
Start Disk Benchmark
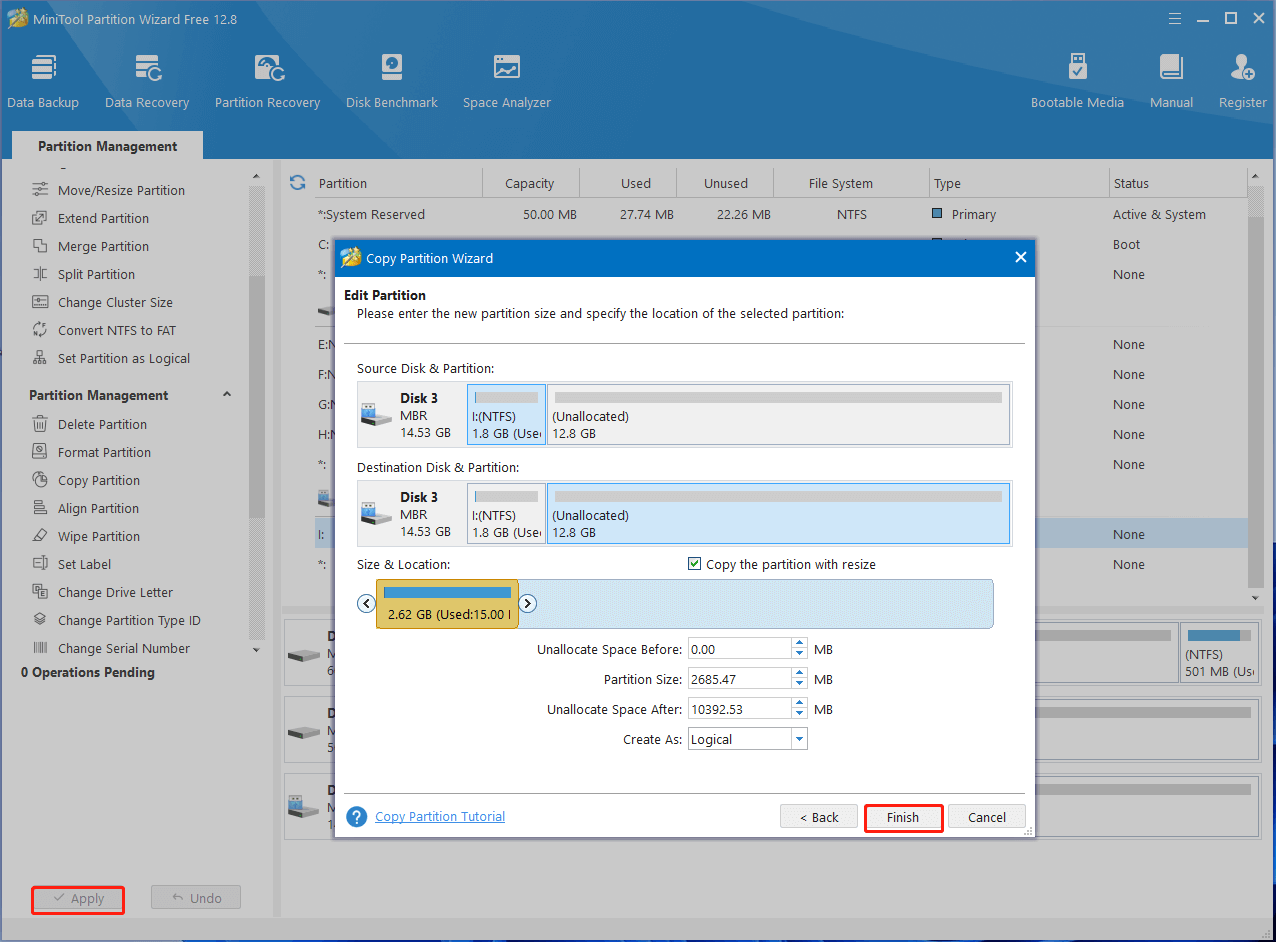tap(391, 81)
